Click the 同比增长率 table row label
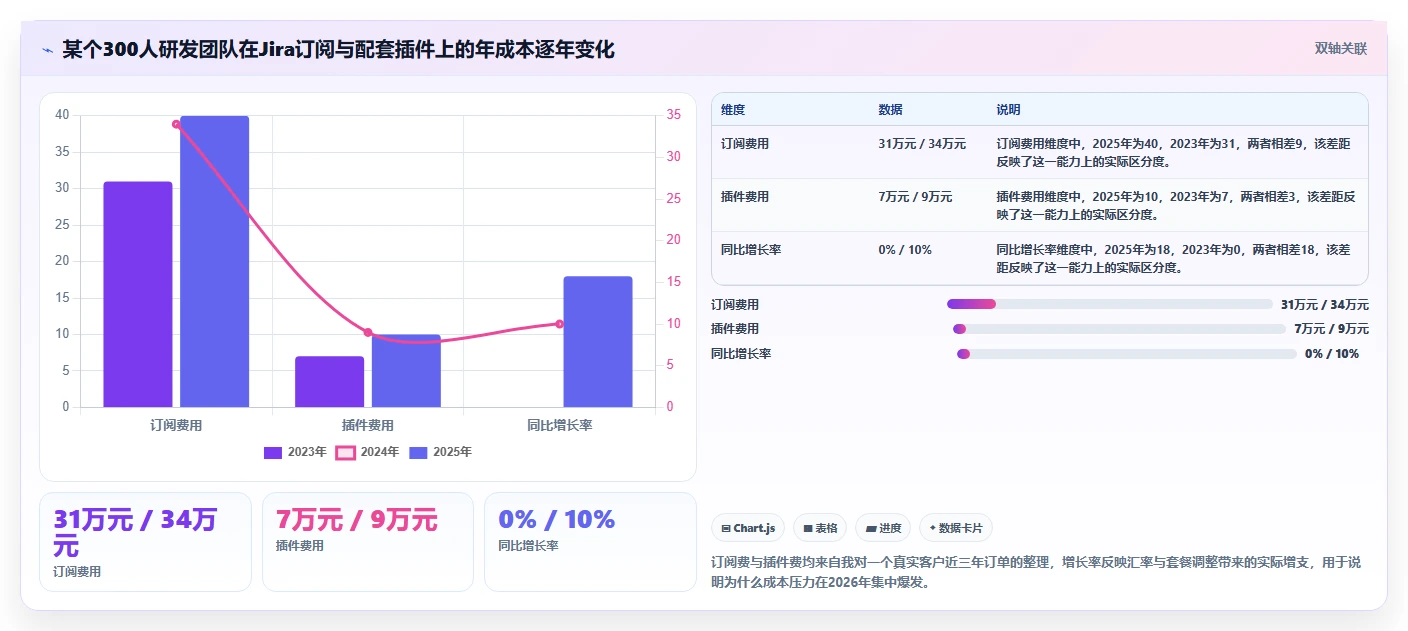Image resolution: width=1408 pixels, height=631 pixels. click(x=751, y=250)
